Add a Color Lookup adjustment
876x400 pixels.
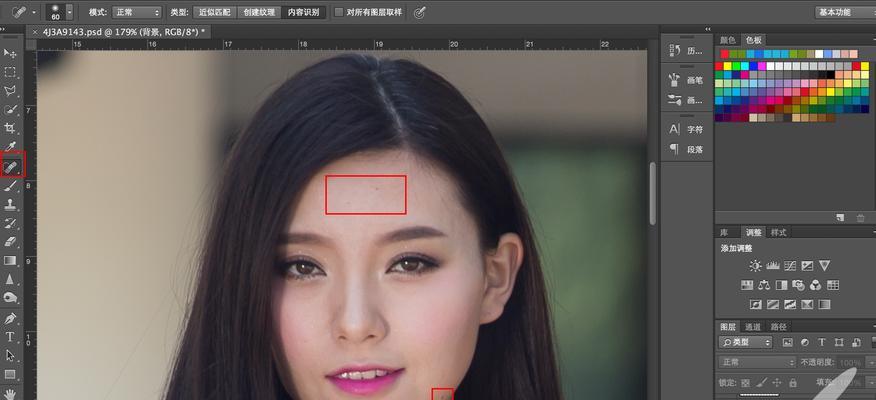[x=833, y=285]
